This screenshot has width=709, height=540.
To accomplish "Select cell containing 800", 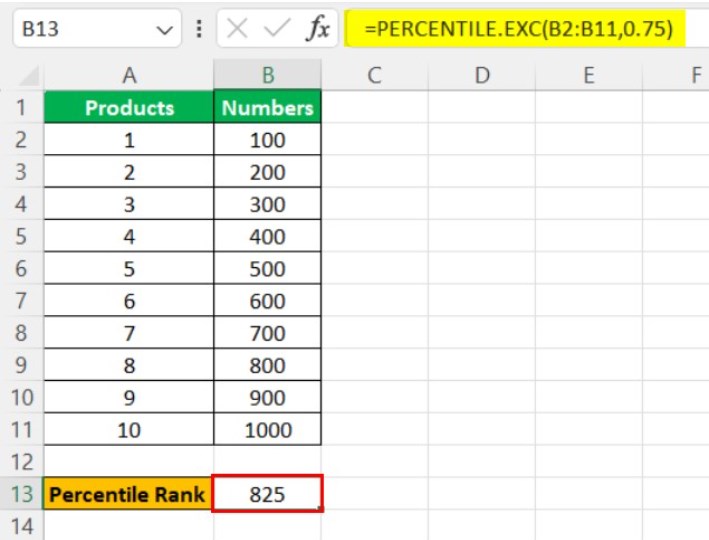I will [267, 365].
